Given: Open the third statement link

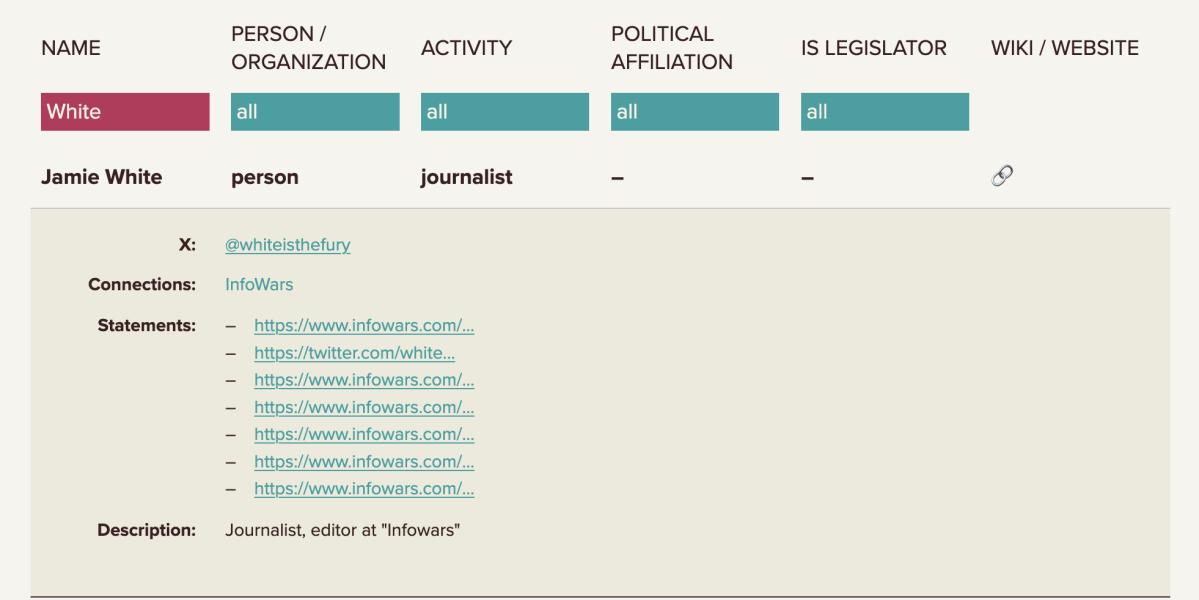Looking at the screenshot, I should [x=364, y=379].
